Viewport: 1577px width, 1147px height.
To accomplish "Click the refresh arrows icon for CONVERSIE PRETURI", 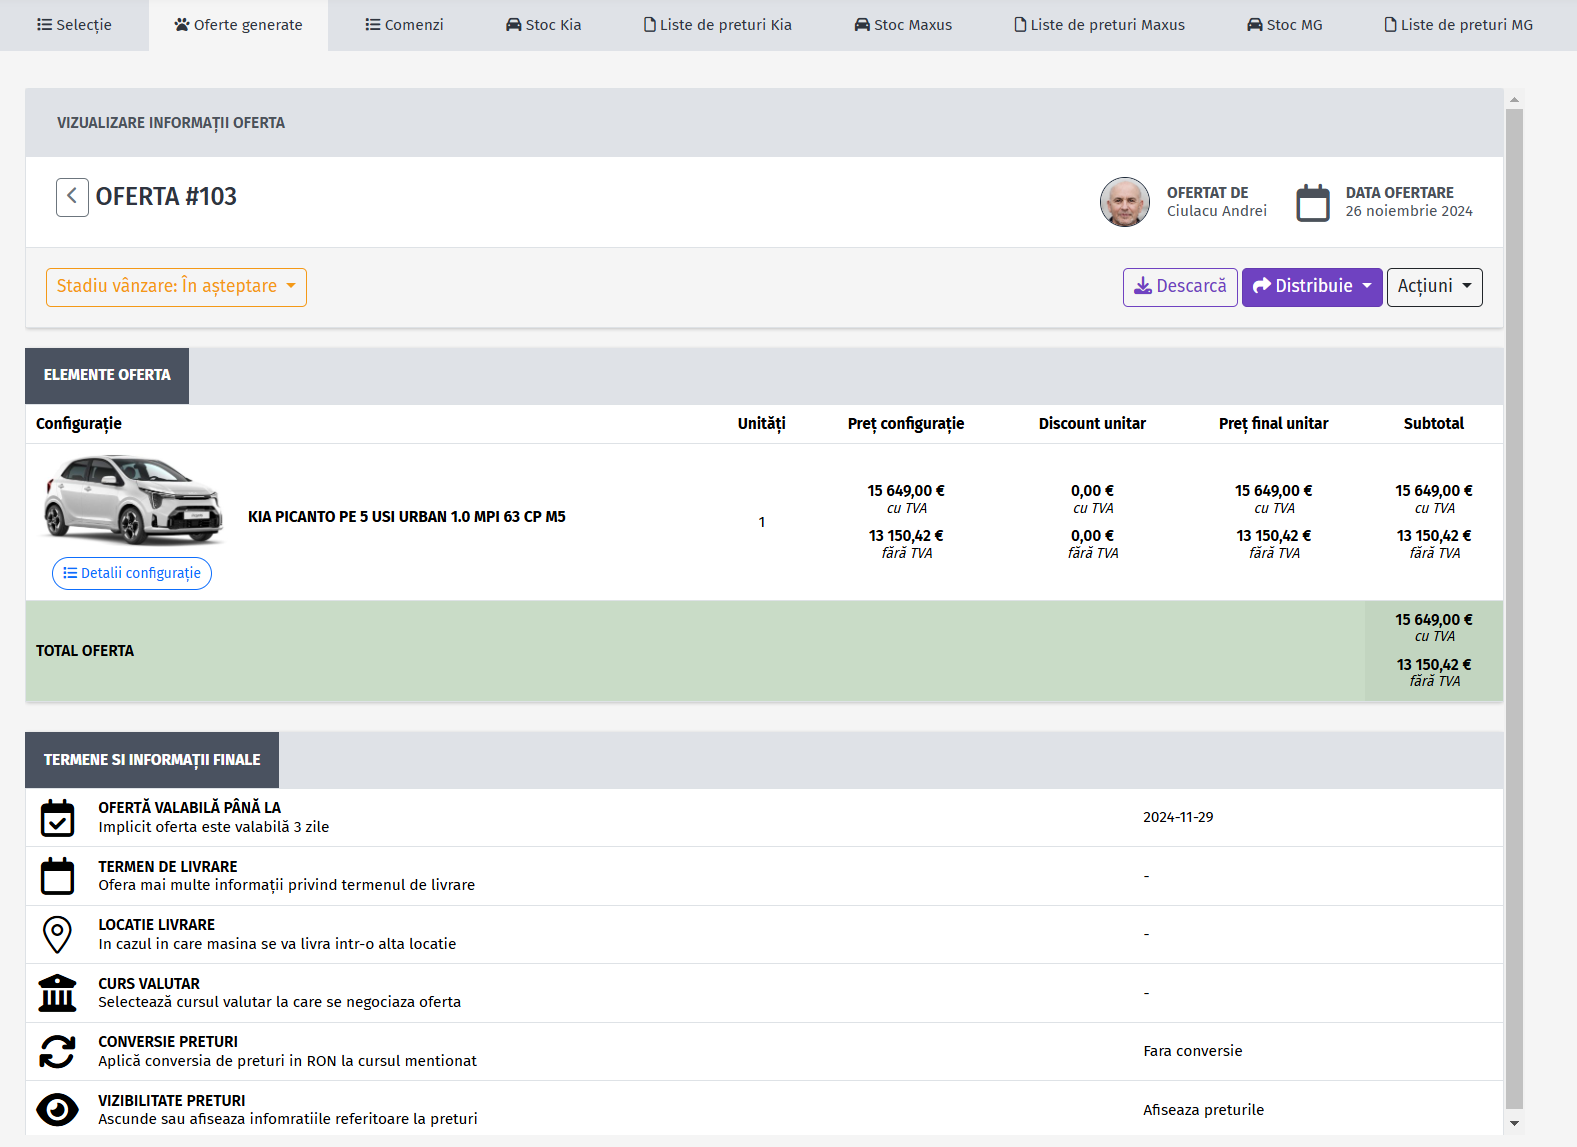I will pyautogui.click(x=57, y=1051).
